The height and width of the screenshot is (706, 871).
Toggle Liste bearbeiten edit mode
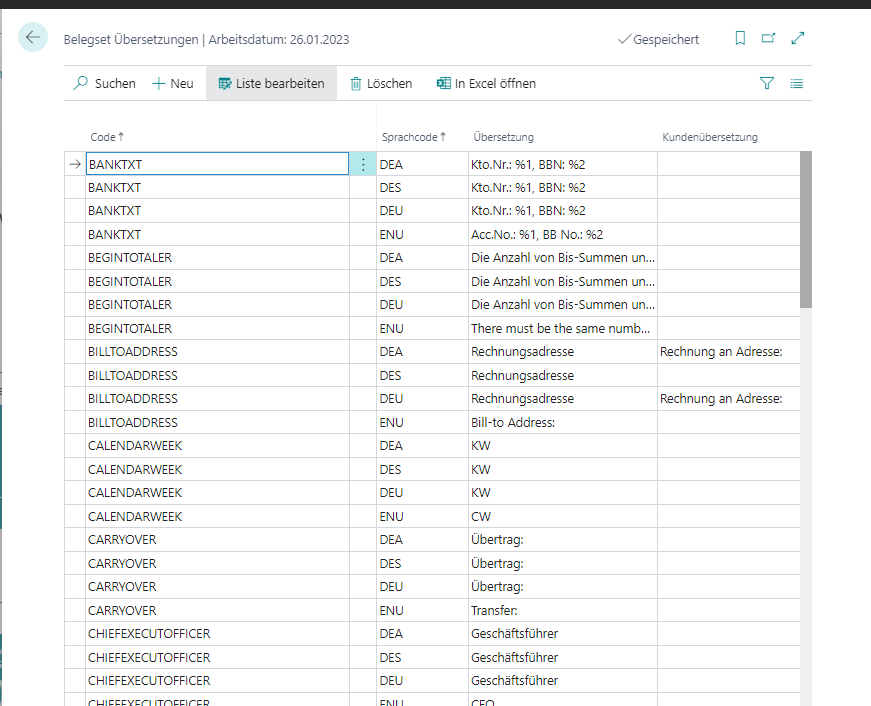271,84
